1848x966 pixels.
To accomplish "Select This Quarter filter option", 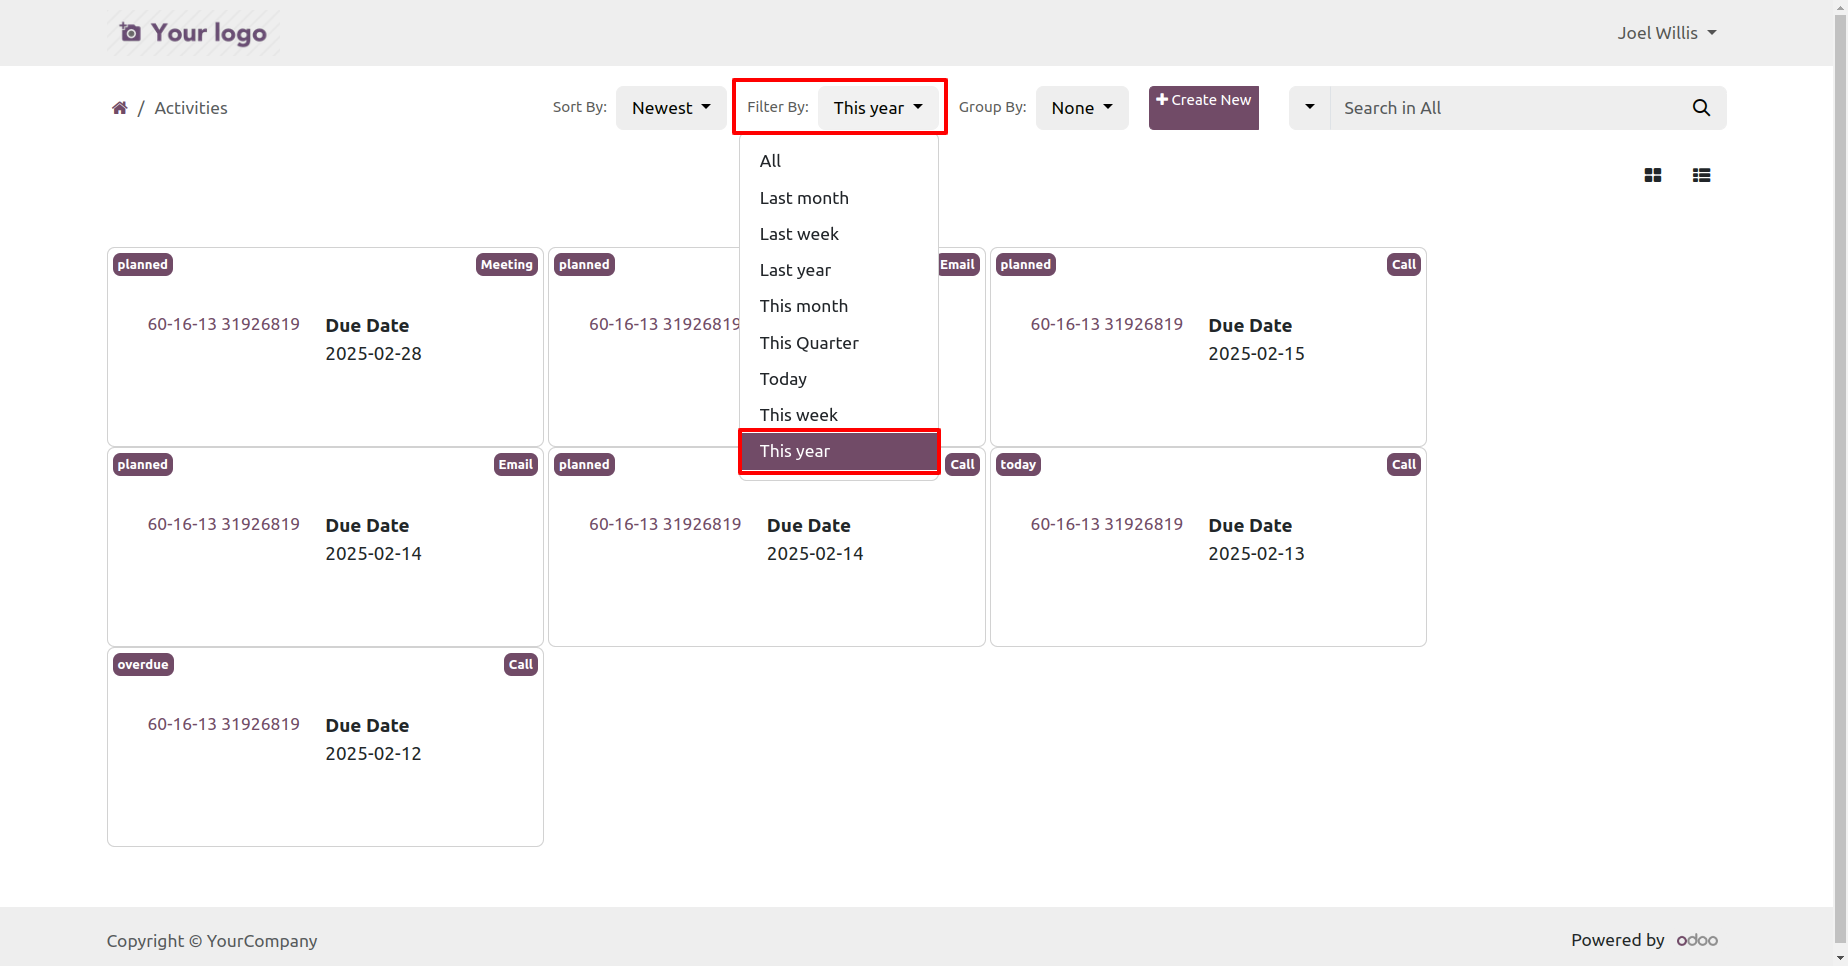I will 839,343.
